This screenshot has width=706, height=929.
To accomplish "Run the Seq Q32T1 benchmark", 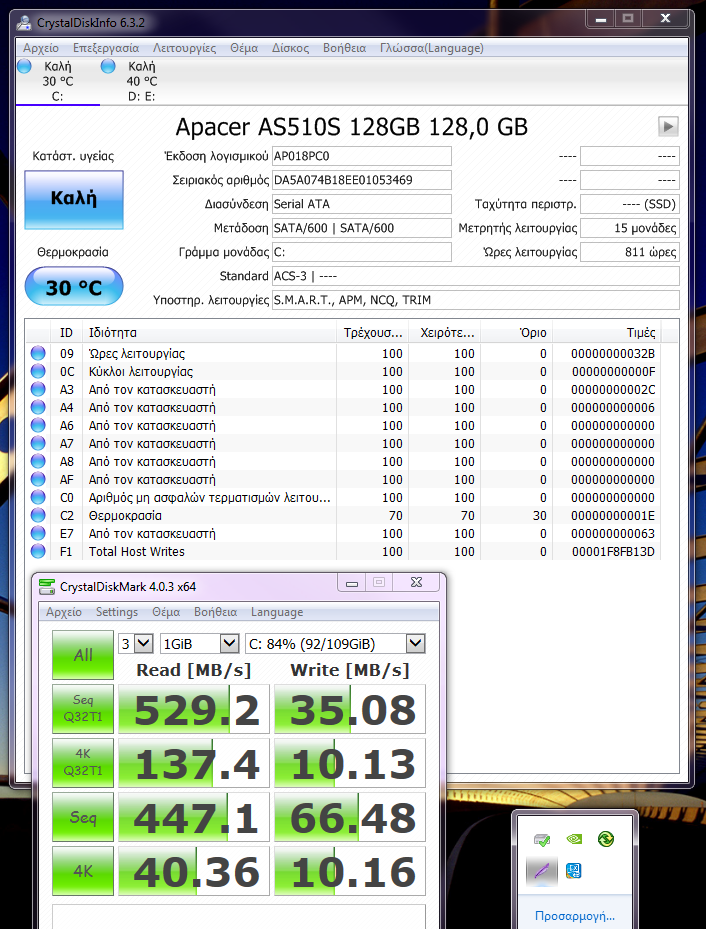I will [x=83, y=709].
